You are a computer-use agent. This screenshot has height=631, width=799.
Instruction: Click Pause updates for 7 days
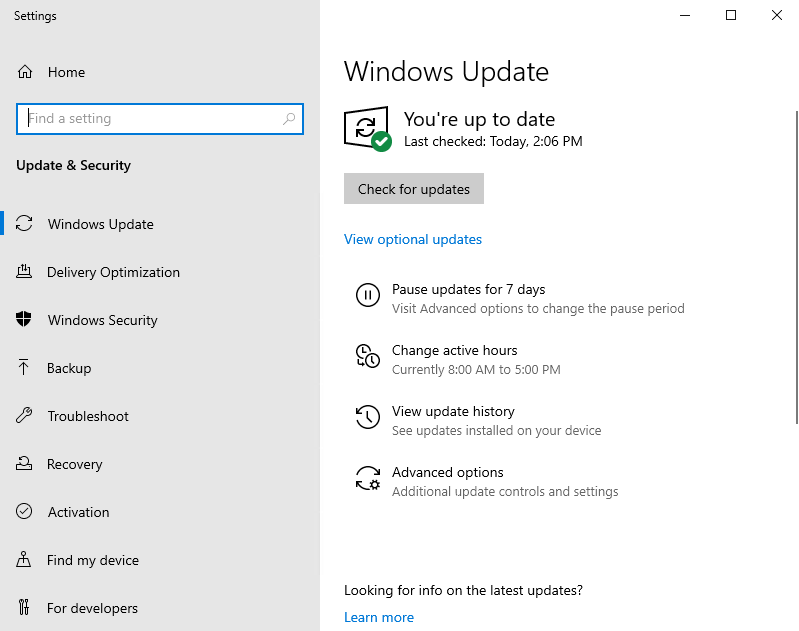(x=468, y=289)
